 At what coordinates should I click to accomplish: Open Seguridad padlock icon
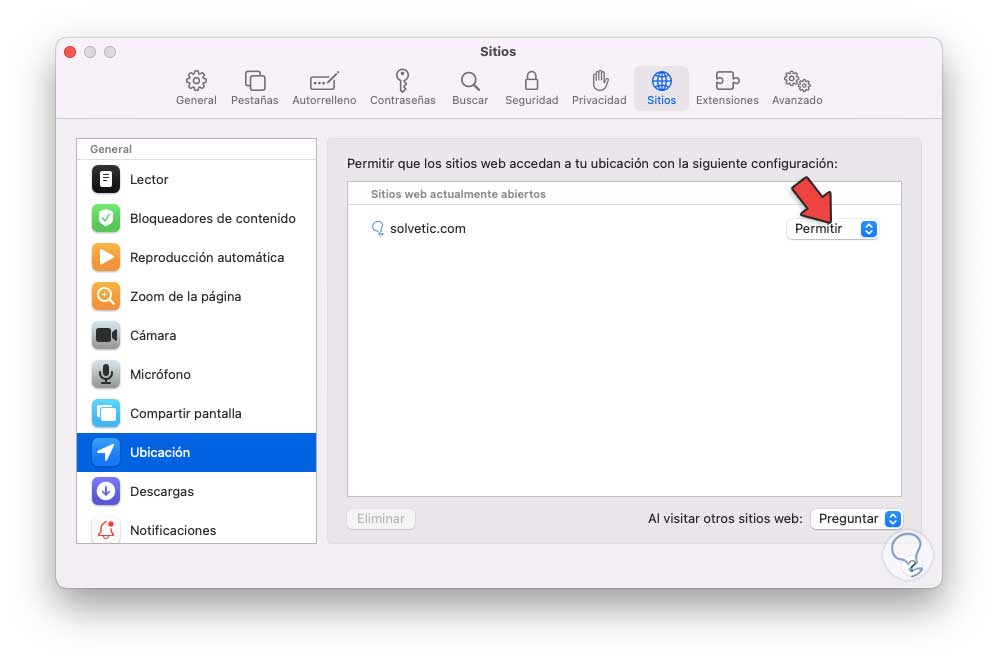(x=531, y=81)
